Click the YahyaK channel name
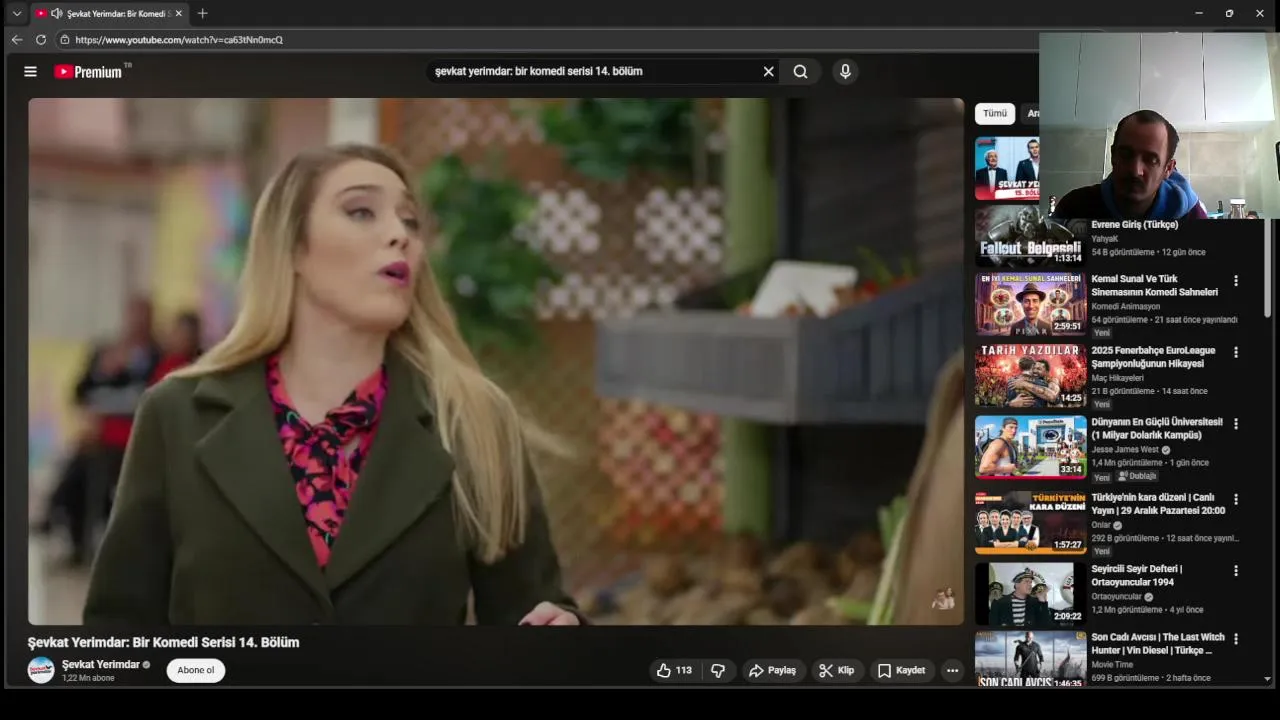Viewport: 1280px width, 720px height. [1105, 239]
